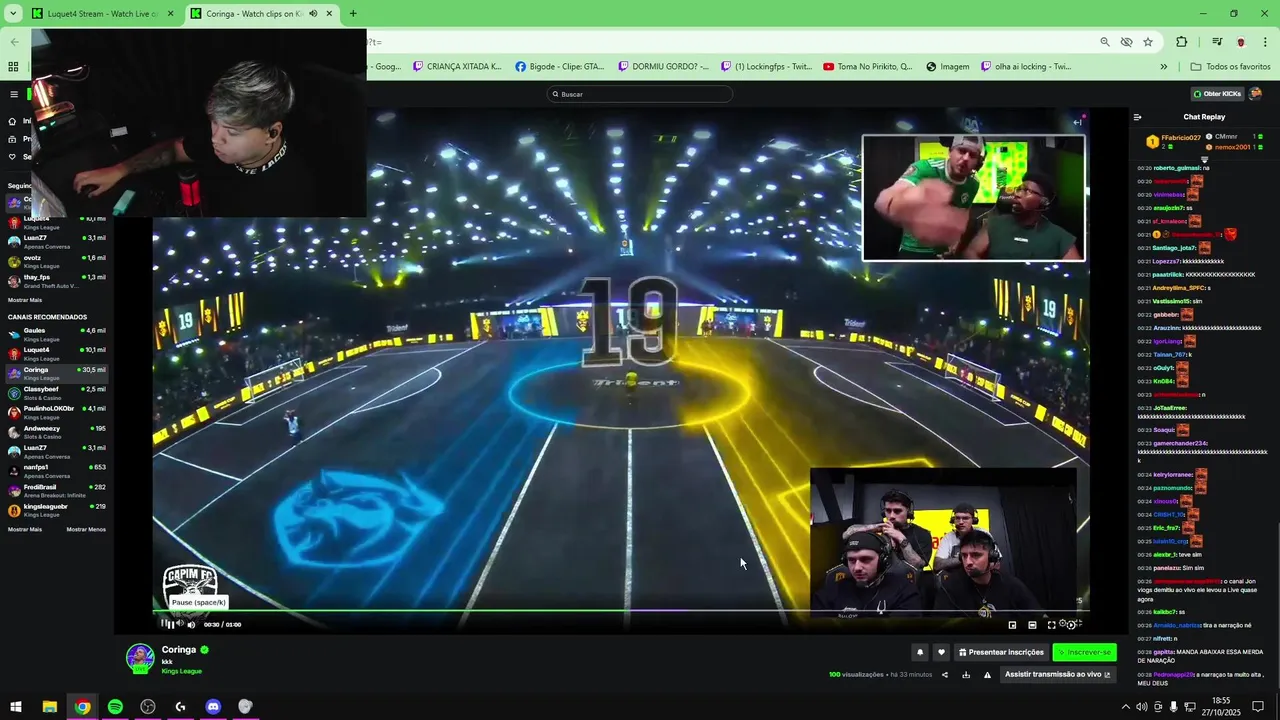The image size is (1280, 720).
Task: Open Todos os favoritos folder
Action: 1230,67
